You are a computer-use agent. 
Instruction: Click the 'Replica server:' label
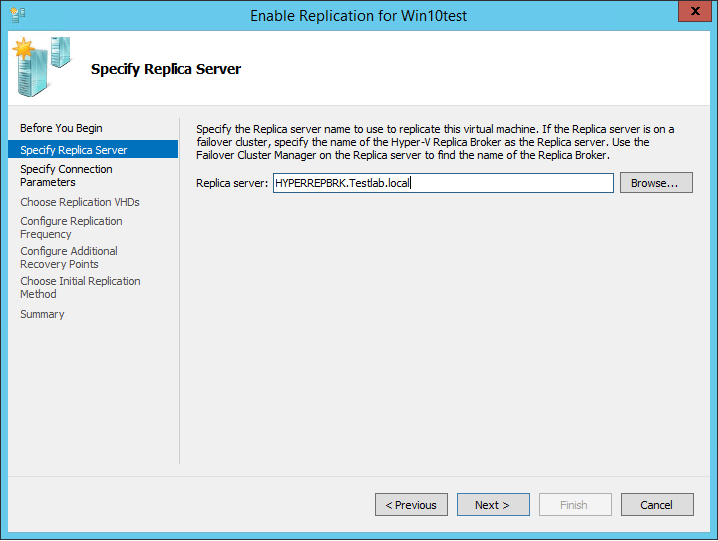point(232,183)
